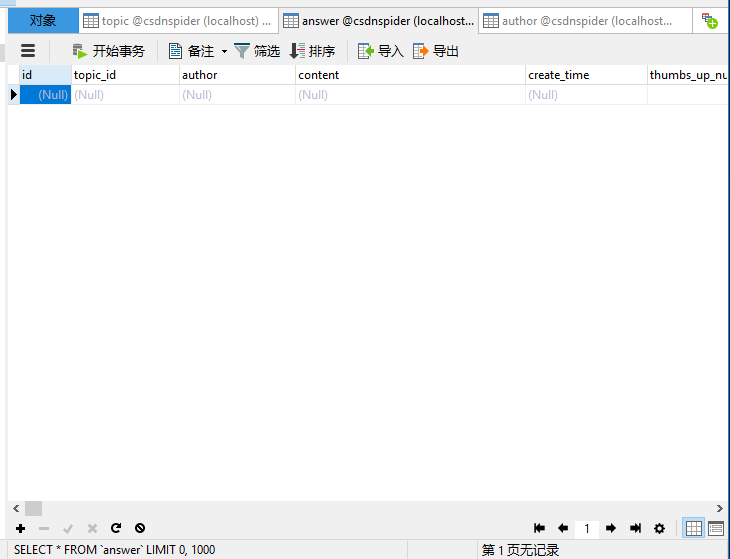
Task: Click the horizontal scrollbar thumb
Action: coord(33,508)
